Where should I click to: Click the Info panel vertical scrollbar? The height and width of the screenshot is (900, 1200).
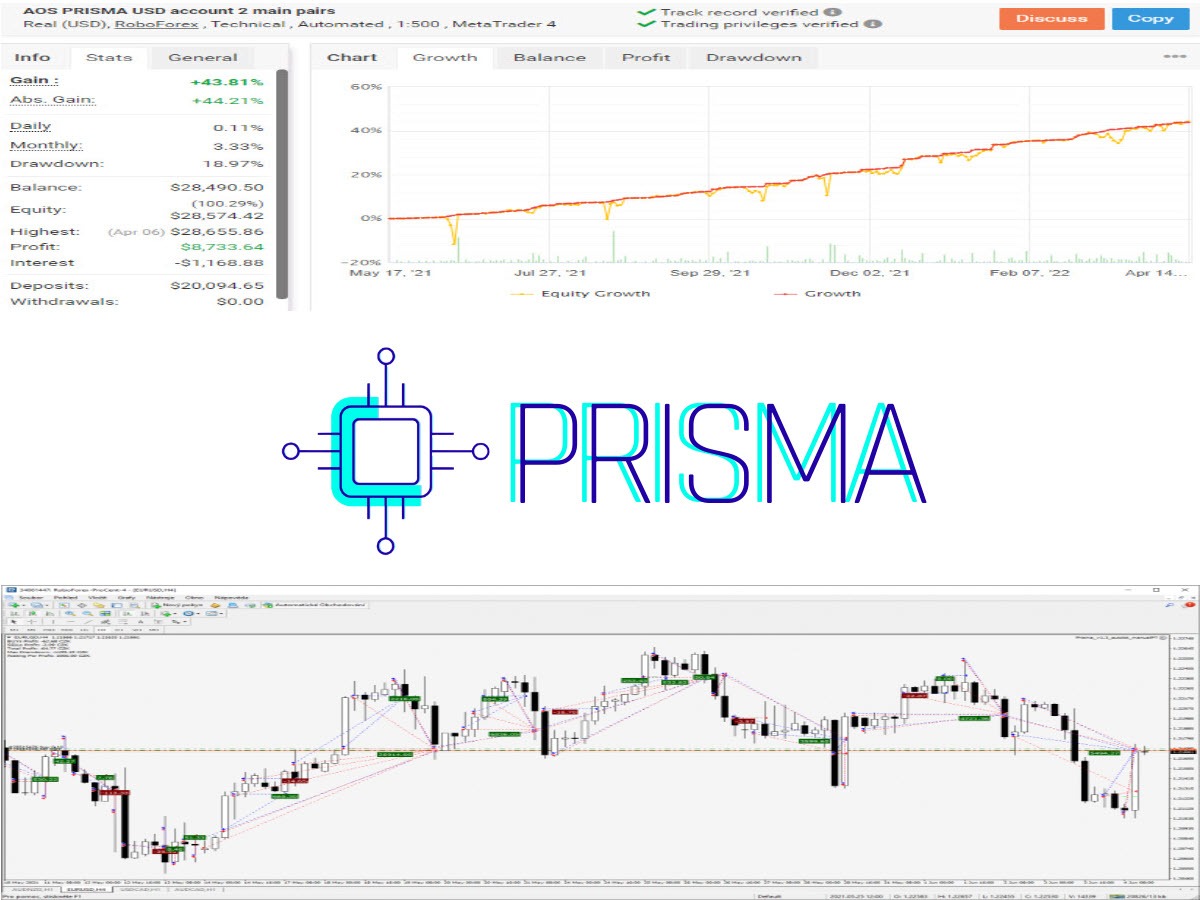[281, 184]
